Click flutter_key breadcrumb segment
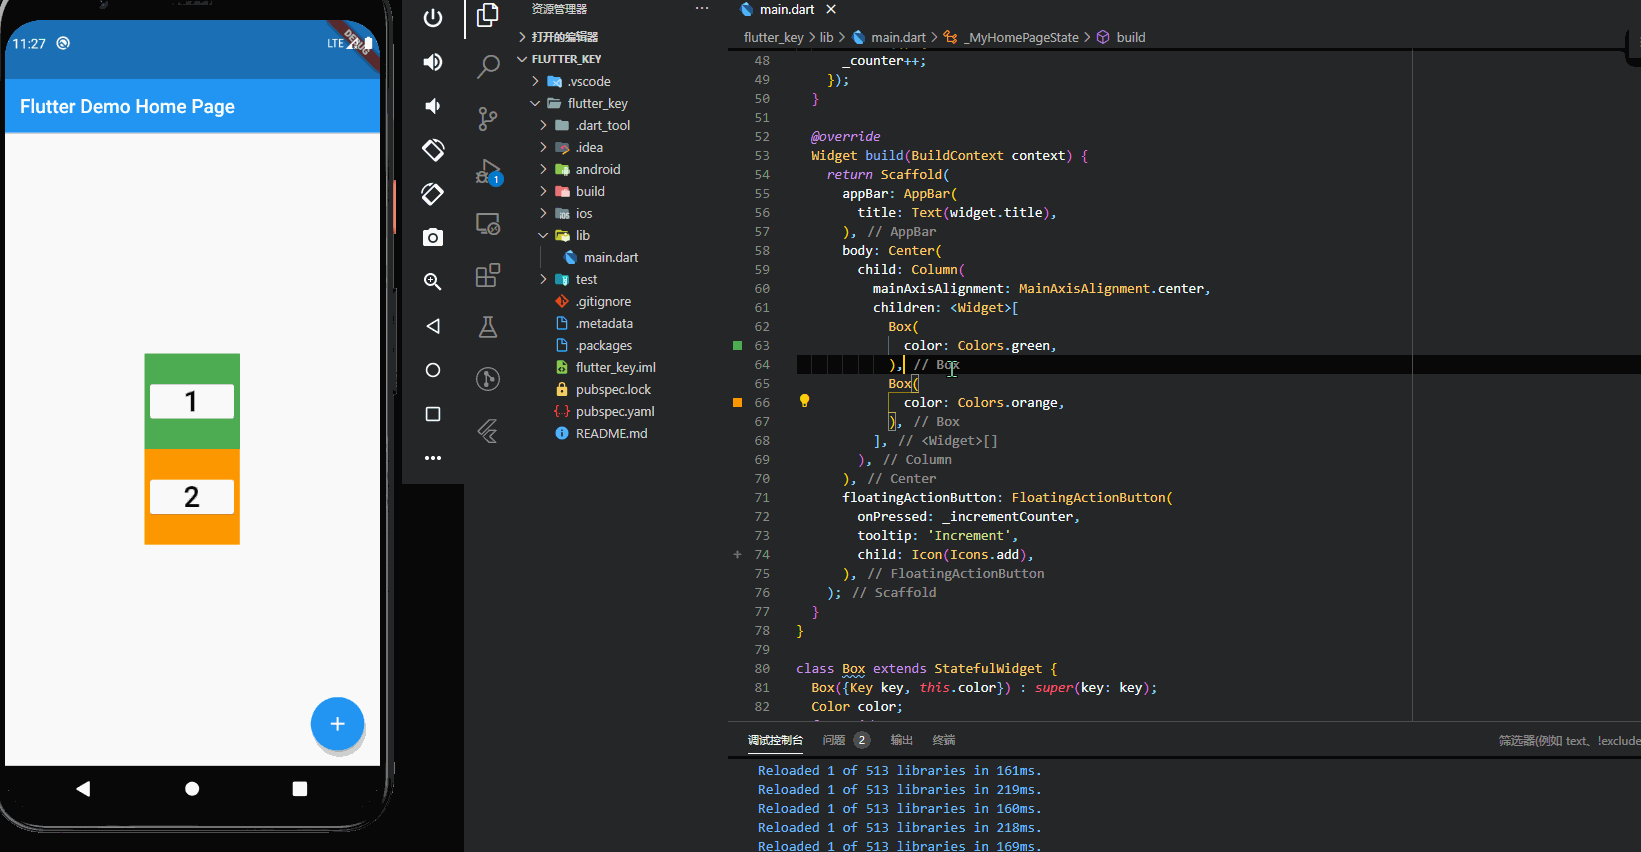1641x852 pixels. click(774, 37)
